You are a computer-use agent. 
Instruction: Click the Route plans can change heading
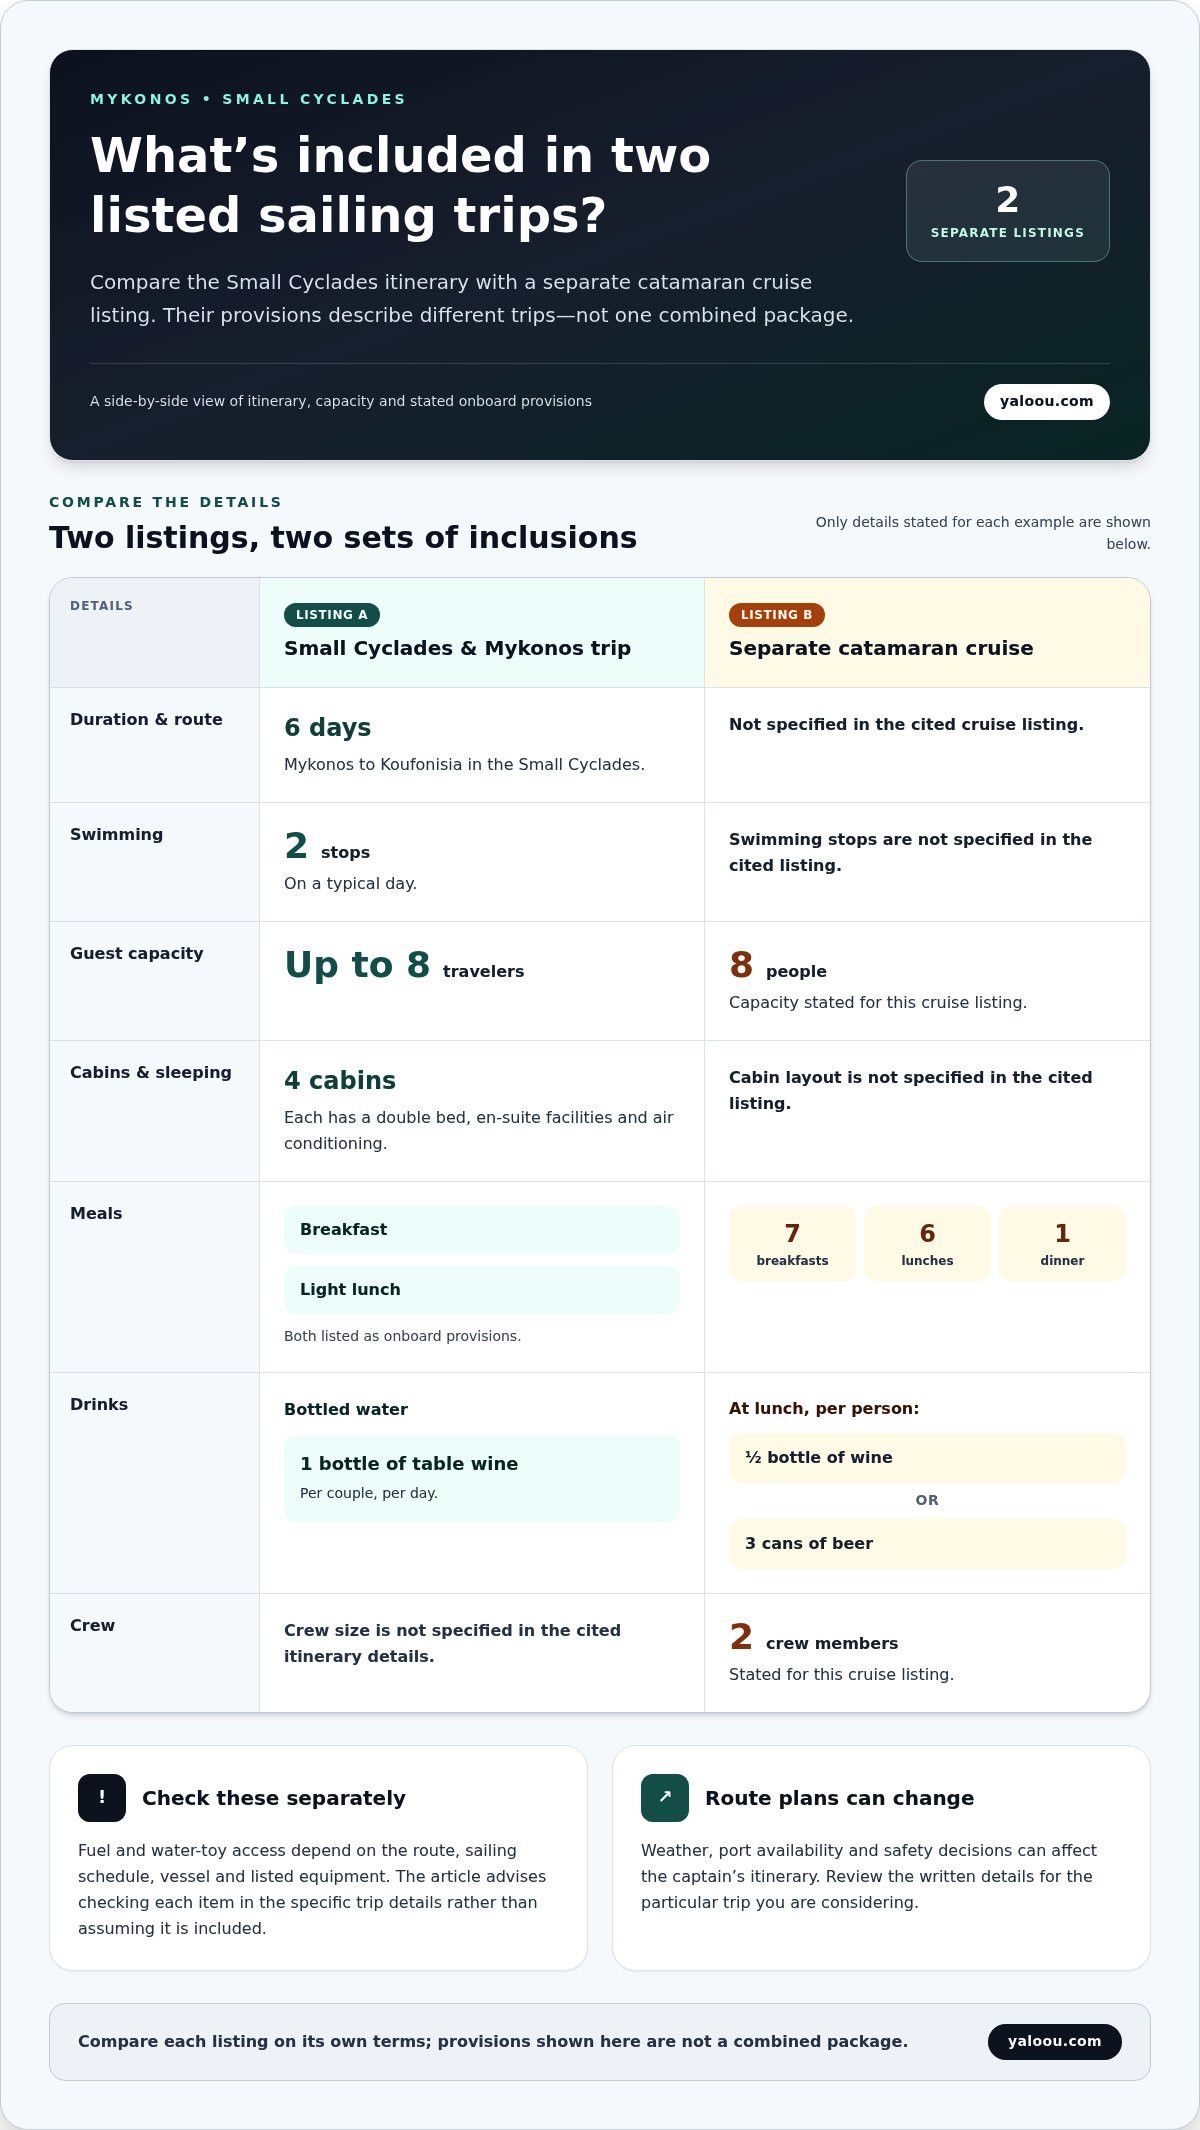[839, 1798]
